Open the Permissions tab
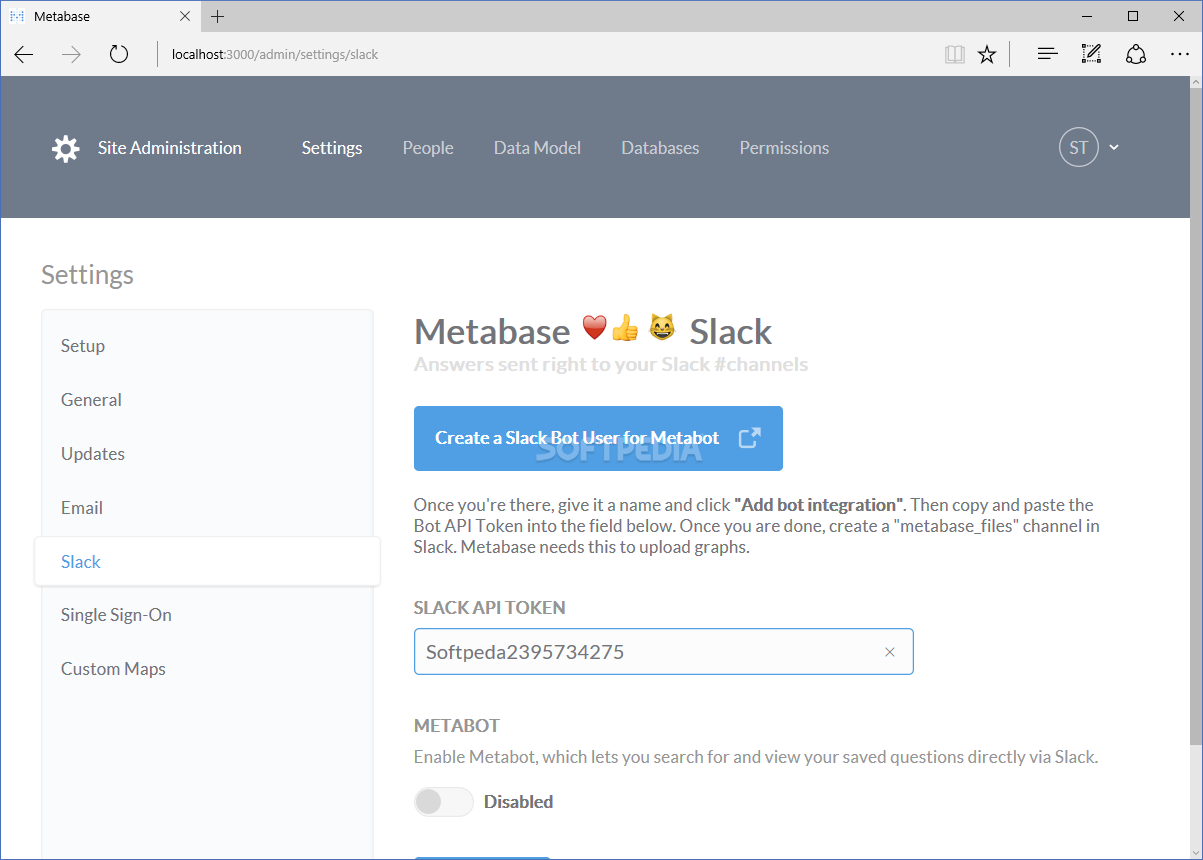Screen dimensions: 1203x860 (784, 148)
